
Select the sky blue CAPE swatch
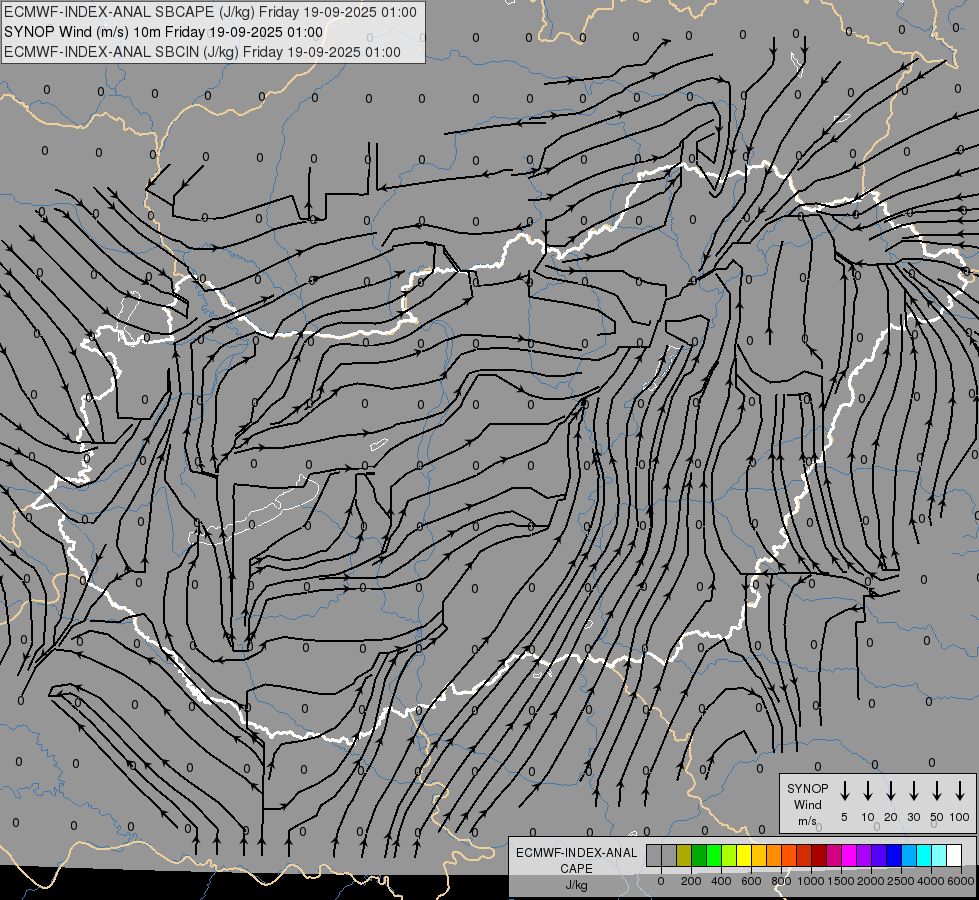pyautogui.click(x=908, y=855)
